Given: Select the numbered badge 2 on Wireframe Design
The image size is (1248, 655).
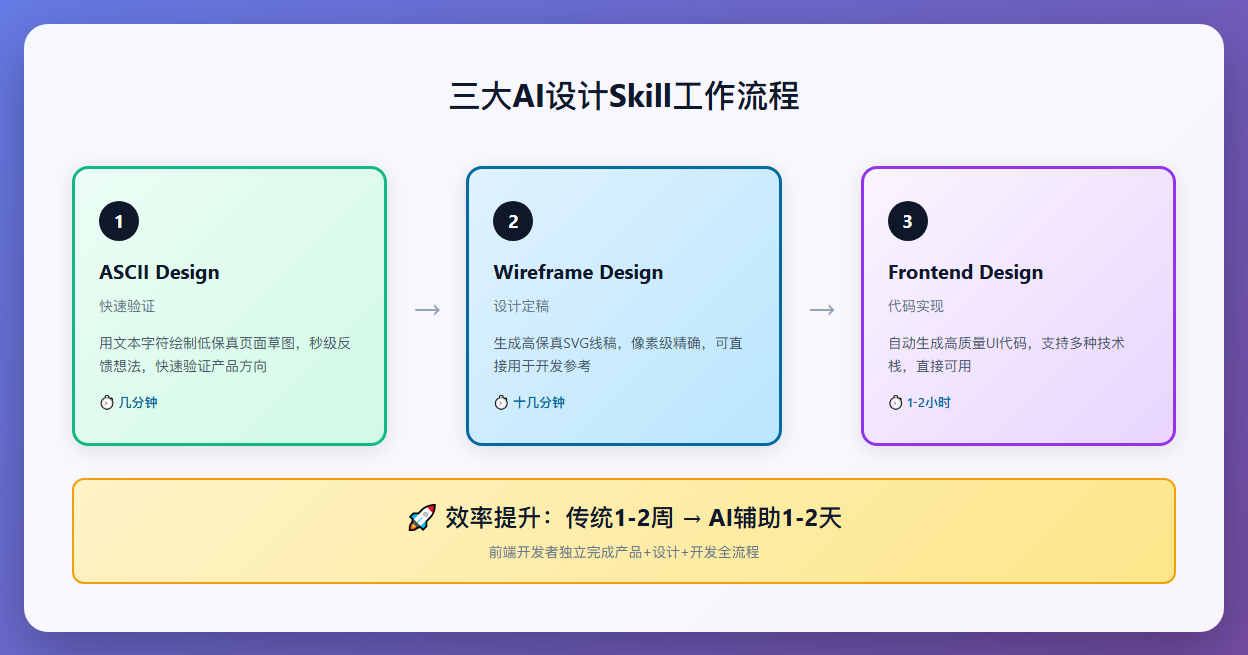Looking at the screenshot, I should coord(512,221).
